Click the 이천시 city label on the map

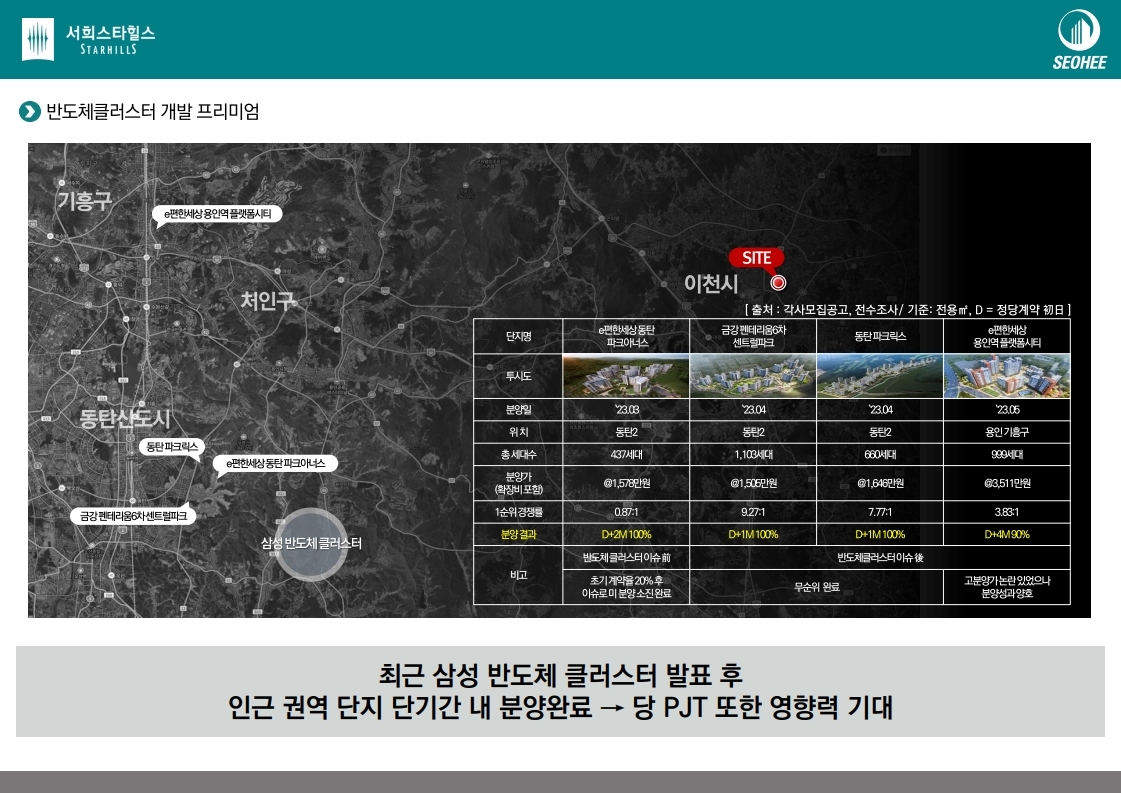click(x=711, y=283)
